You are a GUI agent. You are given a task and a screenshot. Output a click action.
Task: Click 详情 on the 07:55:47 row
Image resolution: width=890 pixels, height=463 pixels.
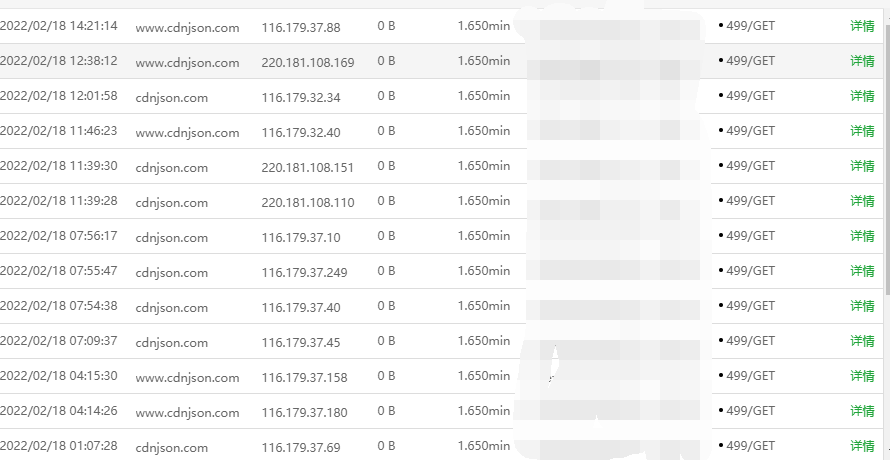862,272
